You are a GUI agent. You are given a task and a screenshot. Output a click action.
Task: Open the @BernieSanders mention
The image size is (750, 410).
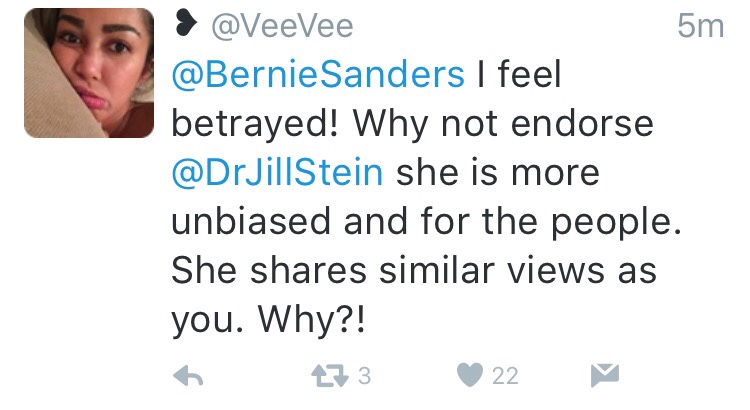[x=319, y=73]
